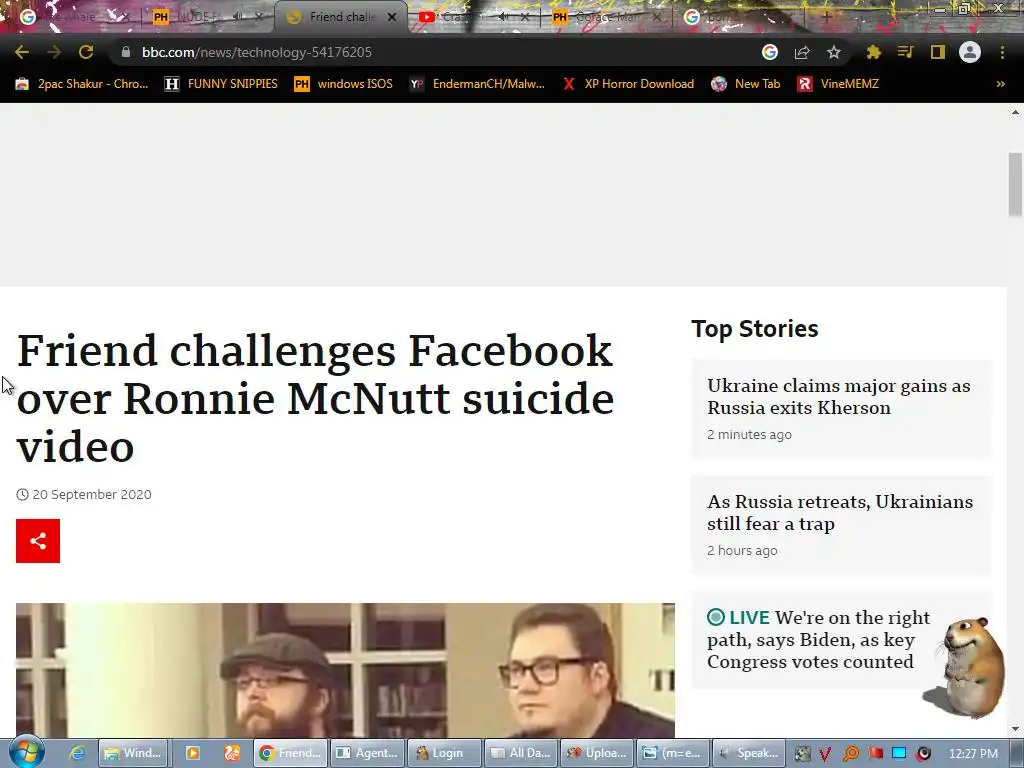Click the article photo of two men

coord(345,670)
